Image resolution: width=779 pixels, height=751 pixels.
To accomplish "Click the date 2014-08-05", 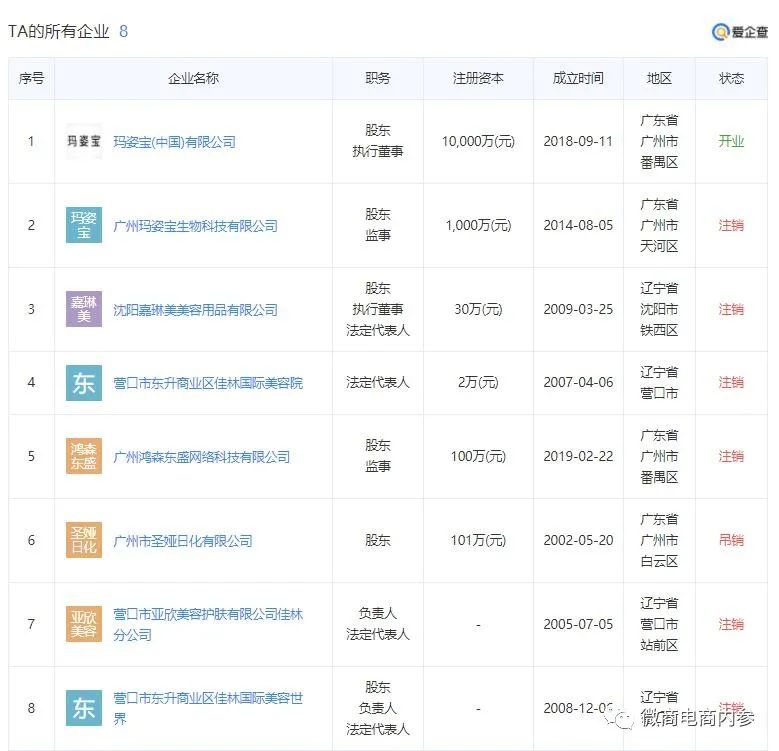I will coord(578,225).
